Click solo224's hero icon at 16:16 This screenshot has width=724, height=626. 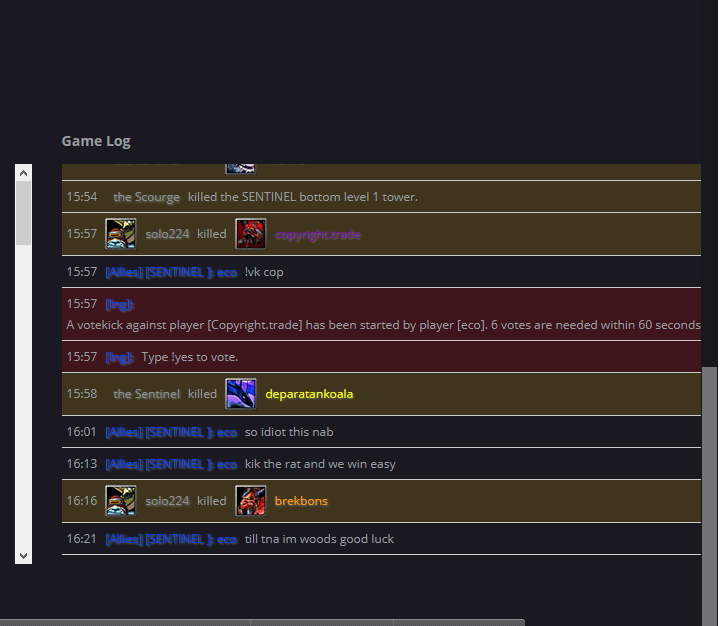coord(121,501)
